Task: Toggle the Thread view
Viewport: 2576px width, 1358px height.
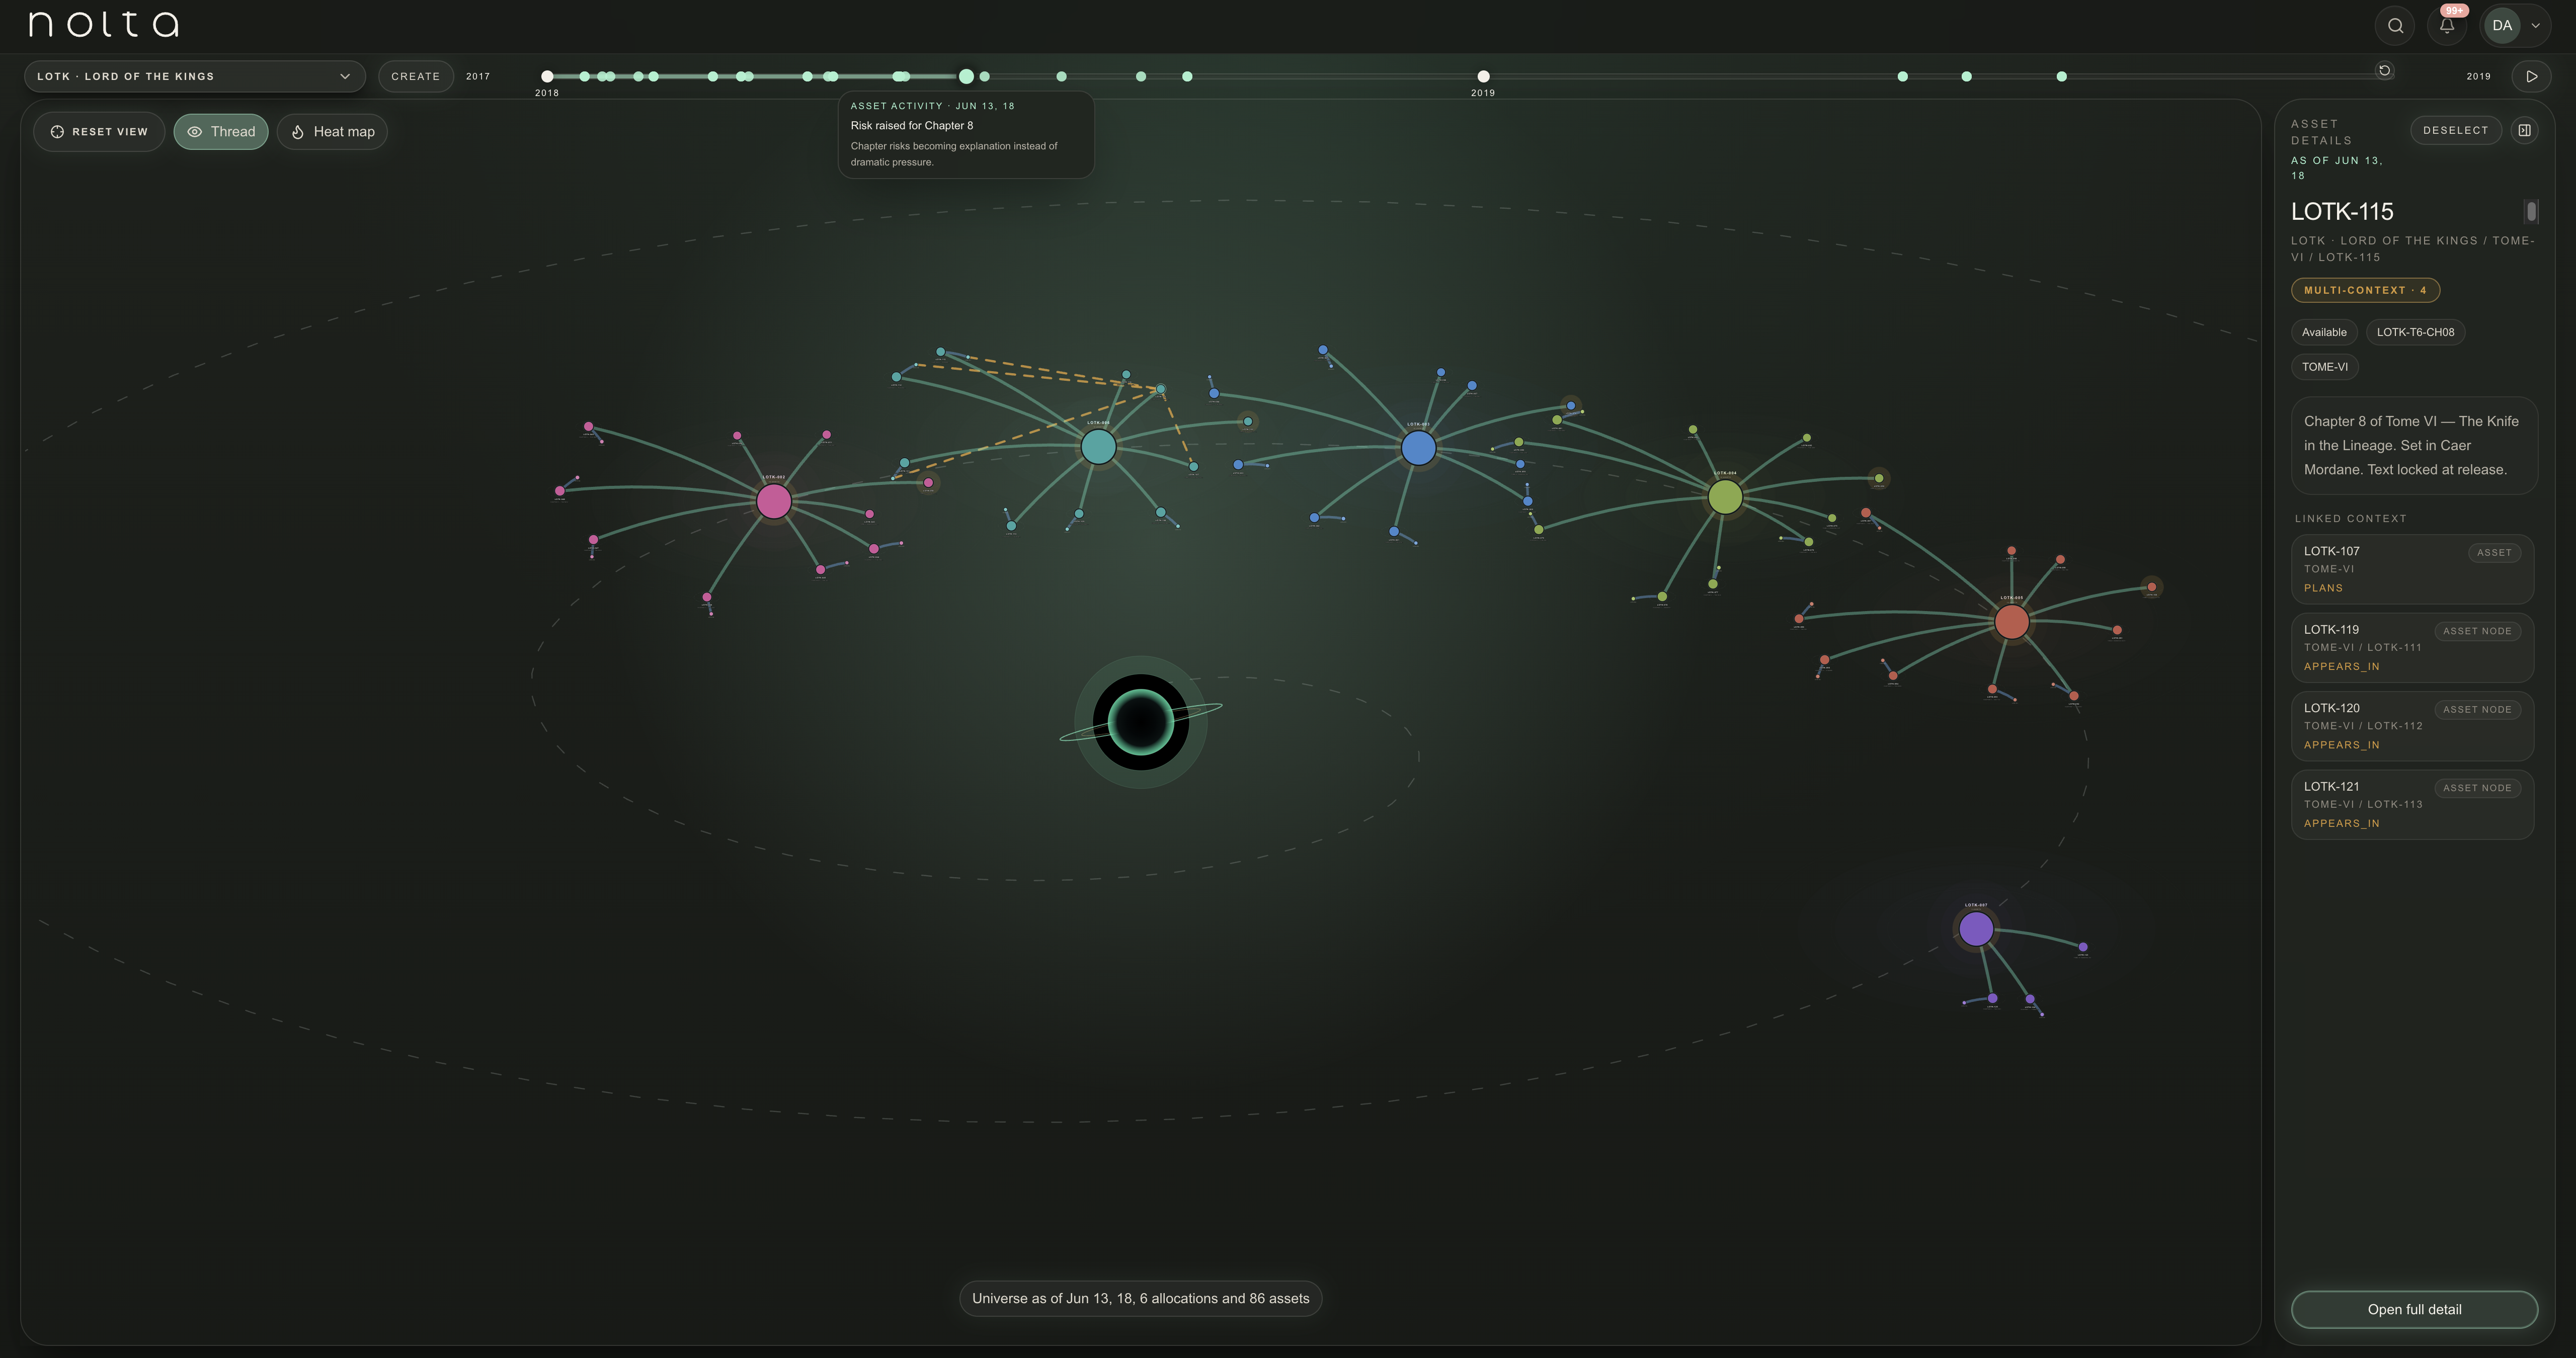Action: [221, 131]
